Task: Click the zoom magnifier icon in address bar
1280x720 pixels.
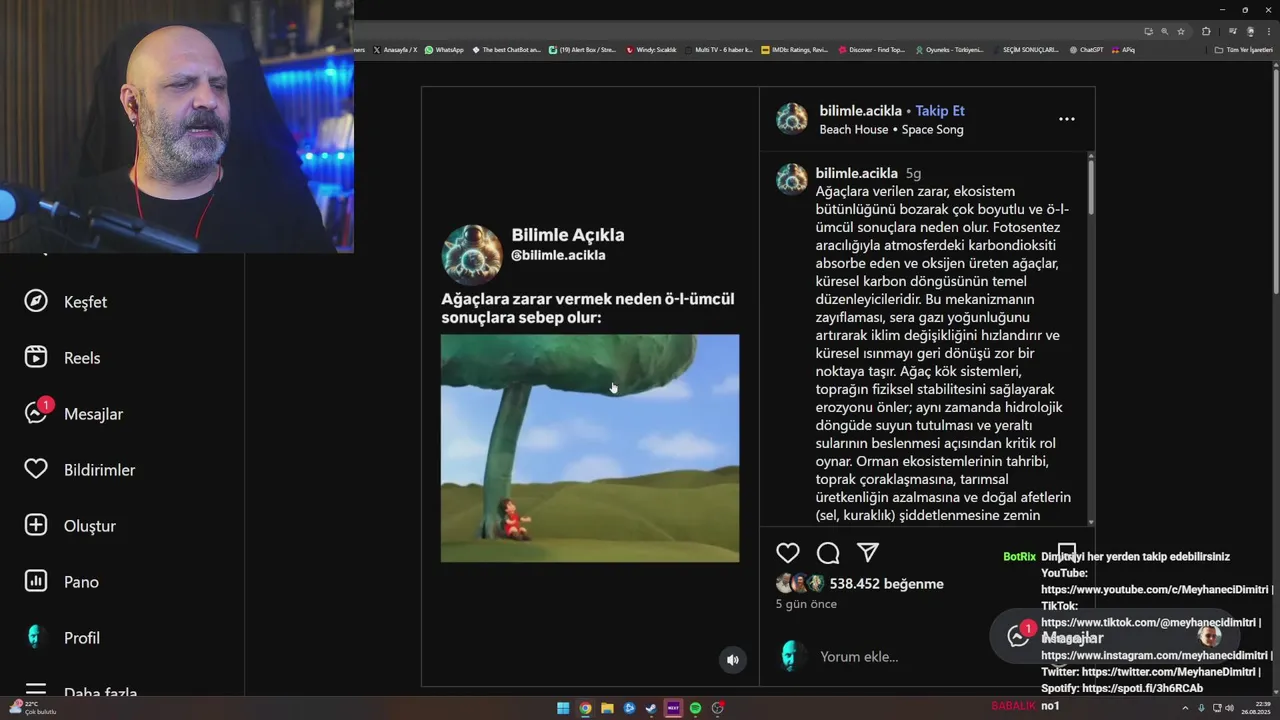Action: (x=1164, y=31)
